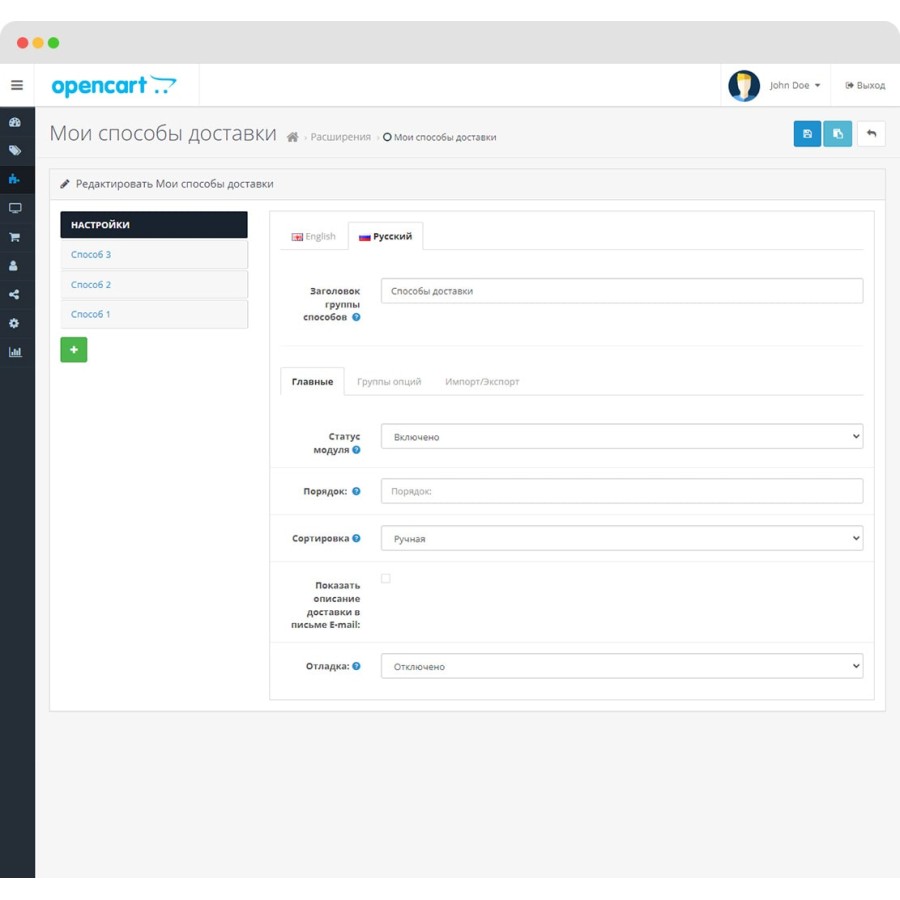Click the home breadcrumb icon
The image size is (900, 900).
[292, 137]
